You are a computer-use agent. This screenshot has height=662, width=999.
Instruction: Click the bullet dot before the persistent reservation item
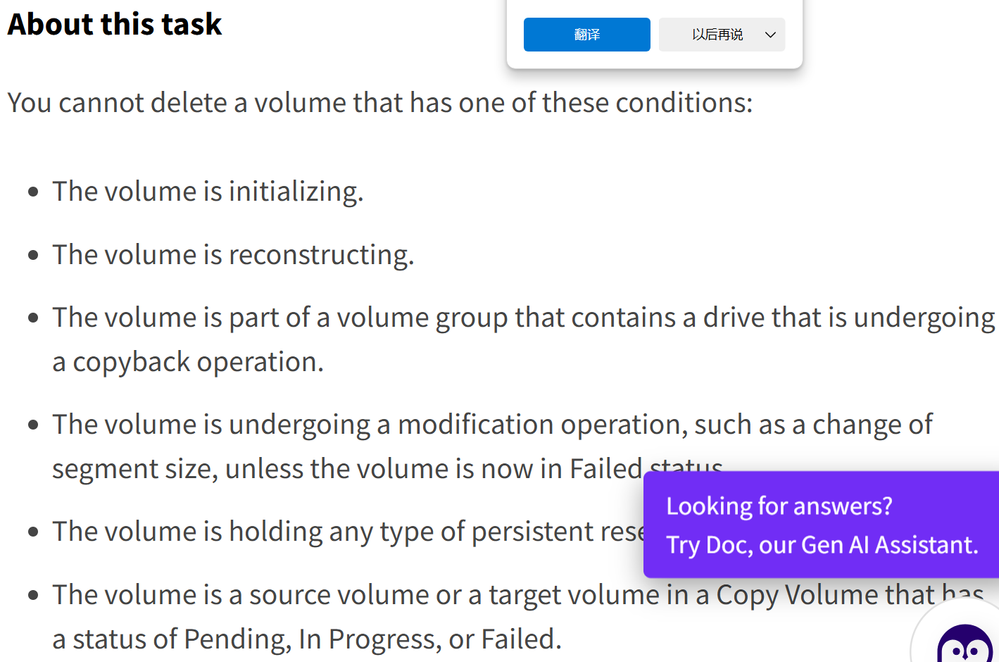(x=34, y=533)
